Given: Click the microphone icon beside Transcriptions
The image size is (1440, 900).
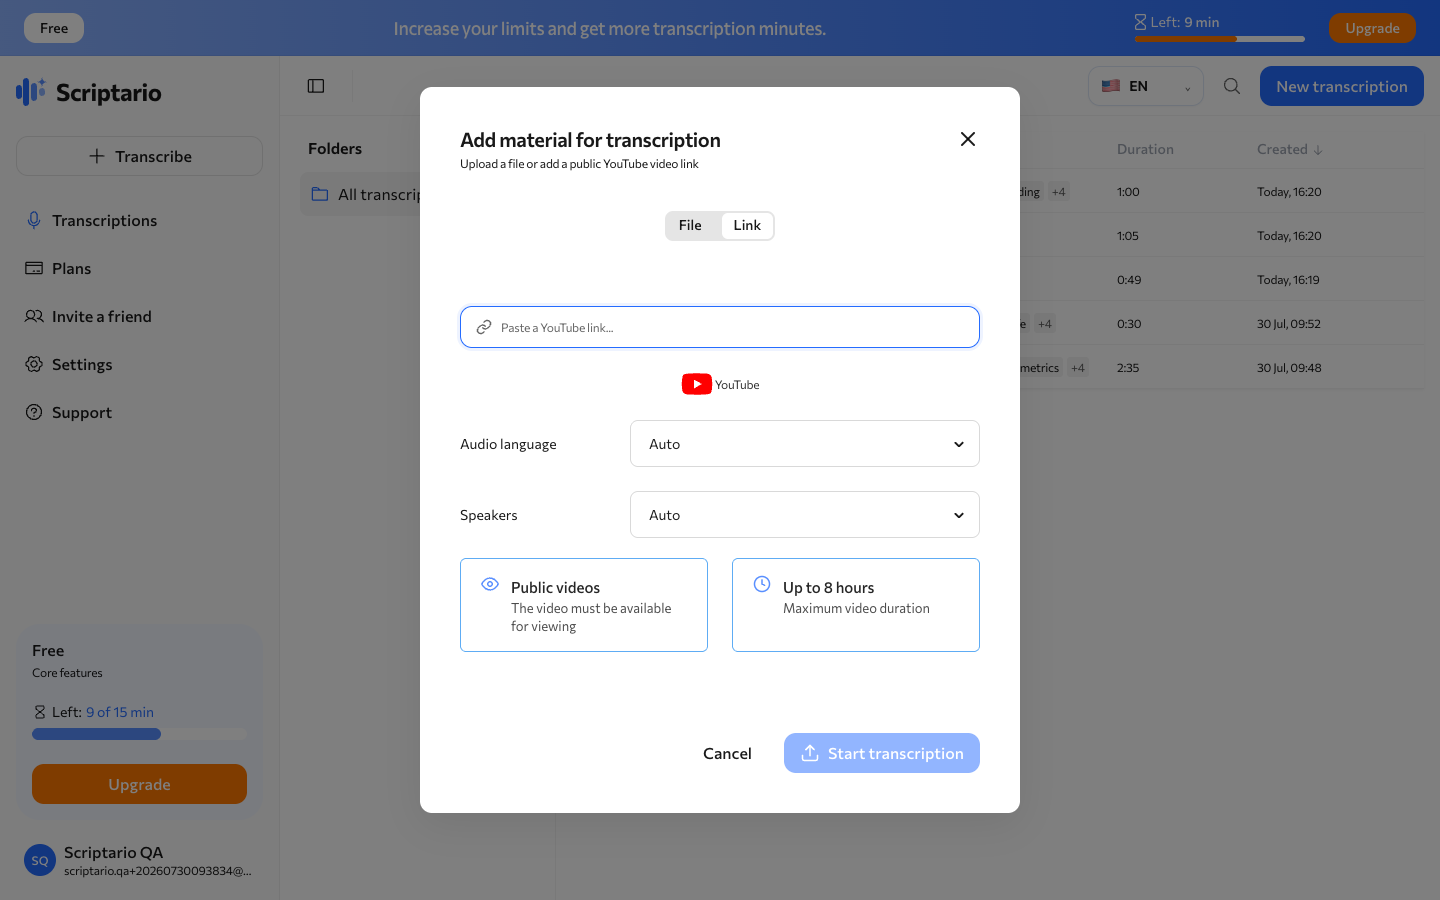Looking at the screenshot, I should pos(34,220).
